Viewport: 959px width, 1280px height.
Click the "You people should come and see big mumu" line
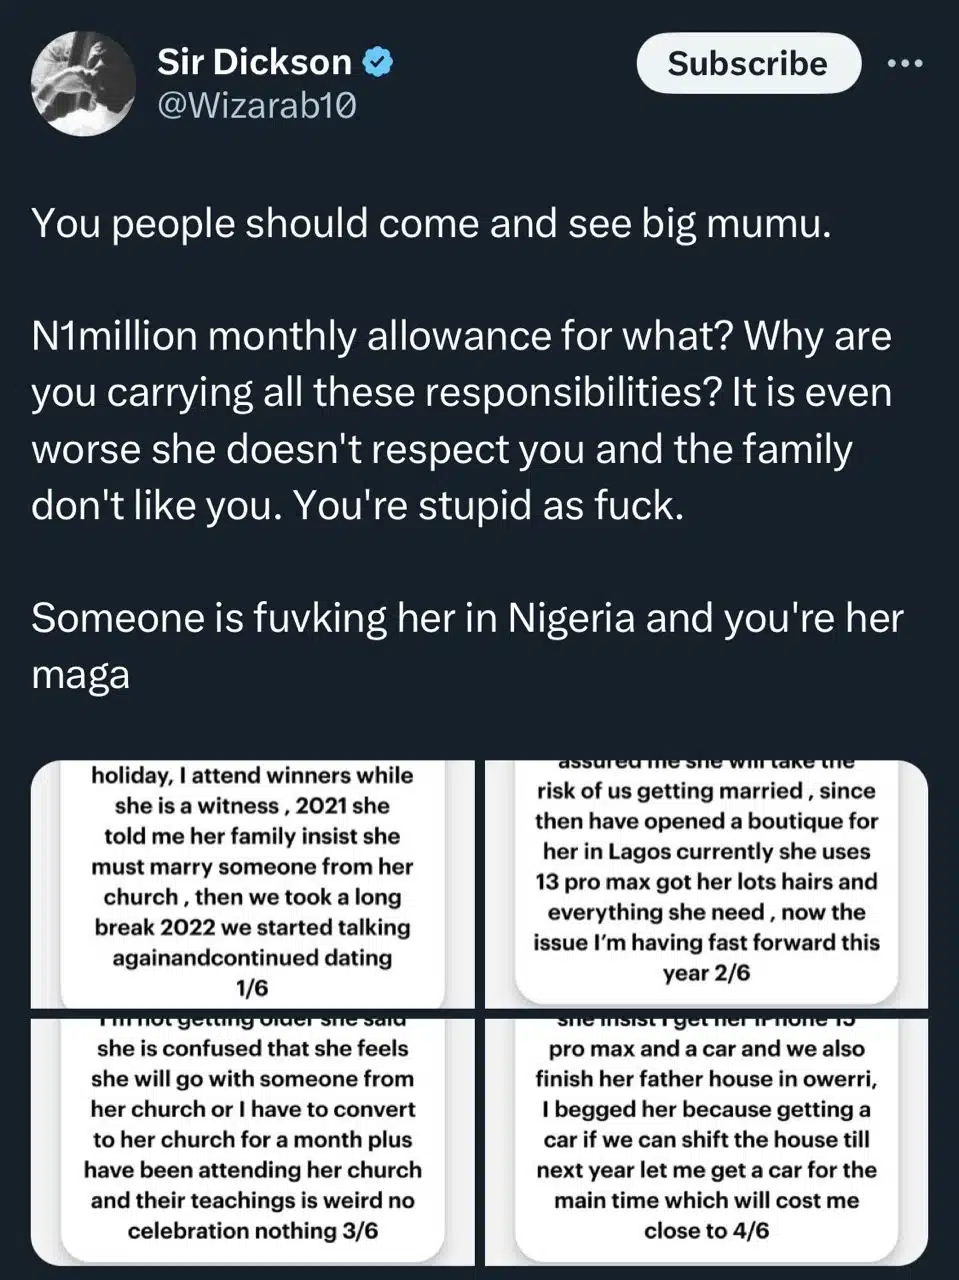click(431, 224)
